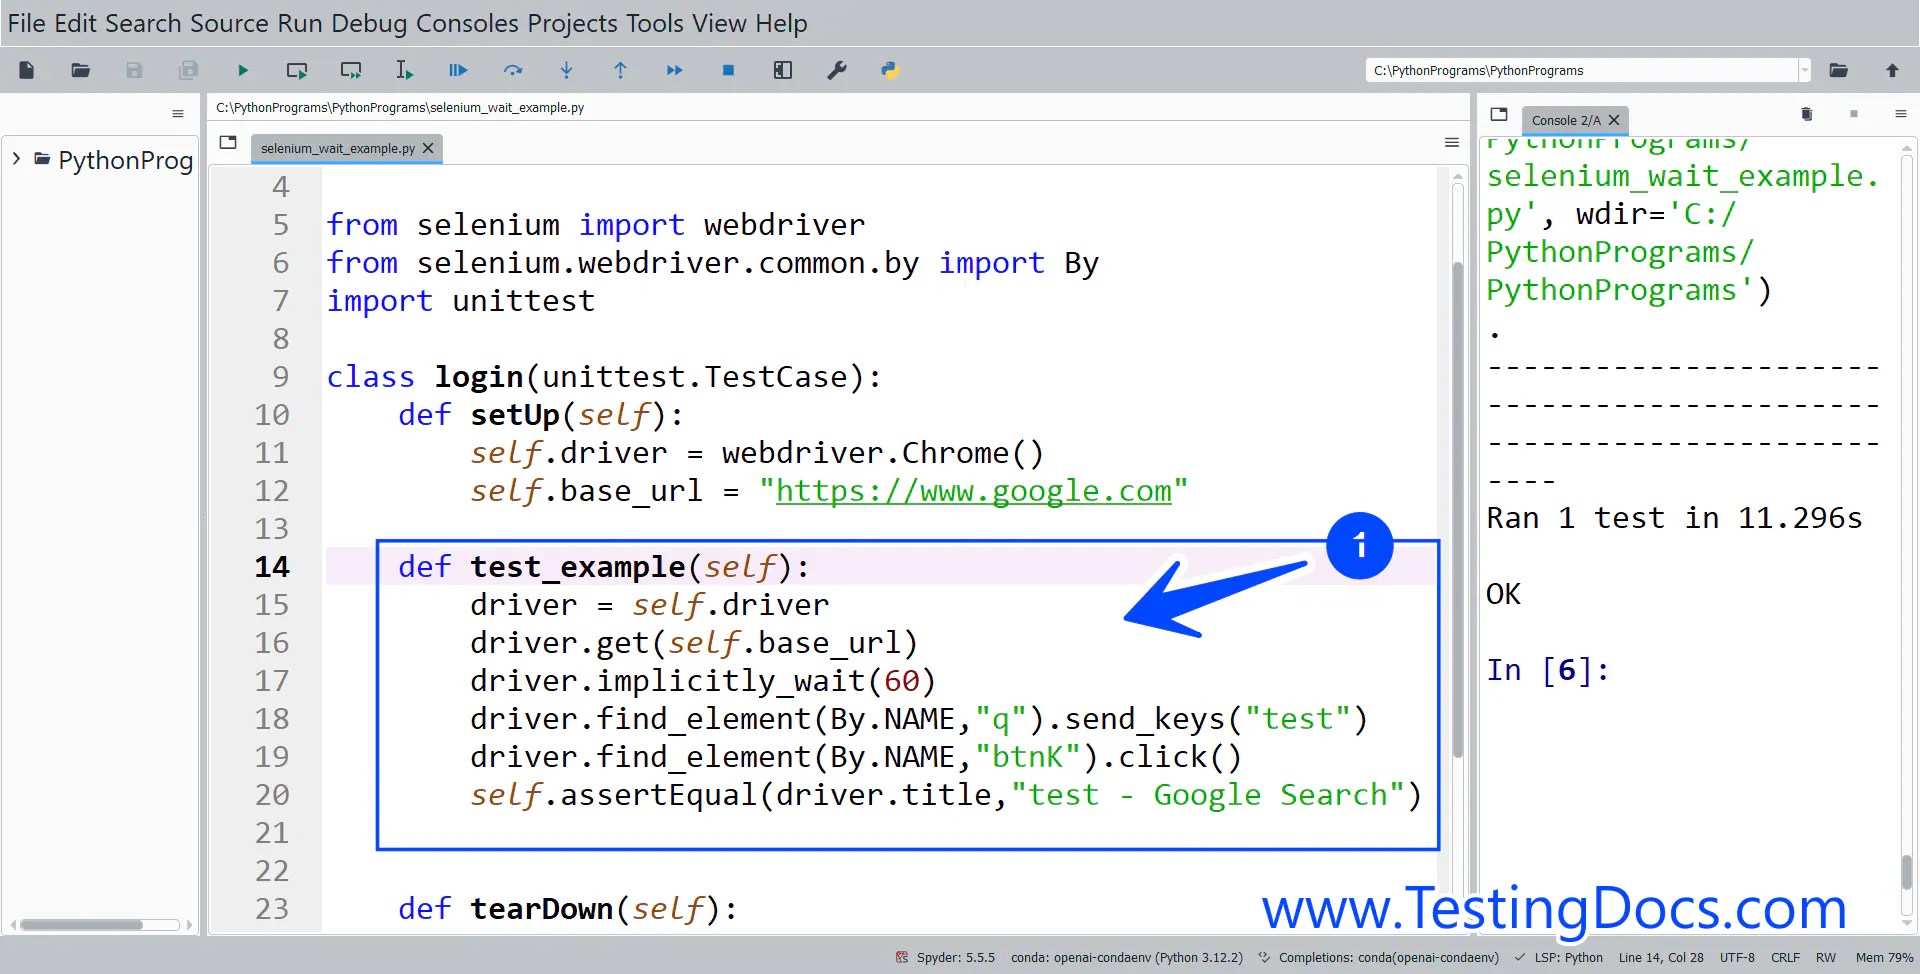Open the working directory dropdown arrow
The image size is (1920, 974).
[1805, 70]
